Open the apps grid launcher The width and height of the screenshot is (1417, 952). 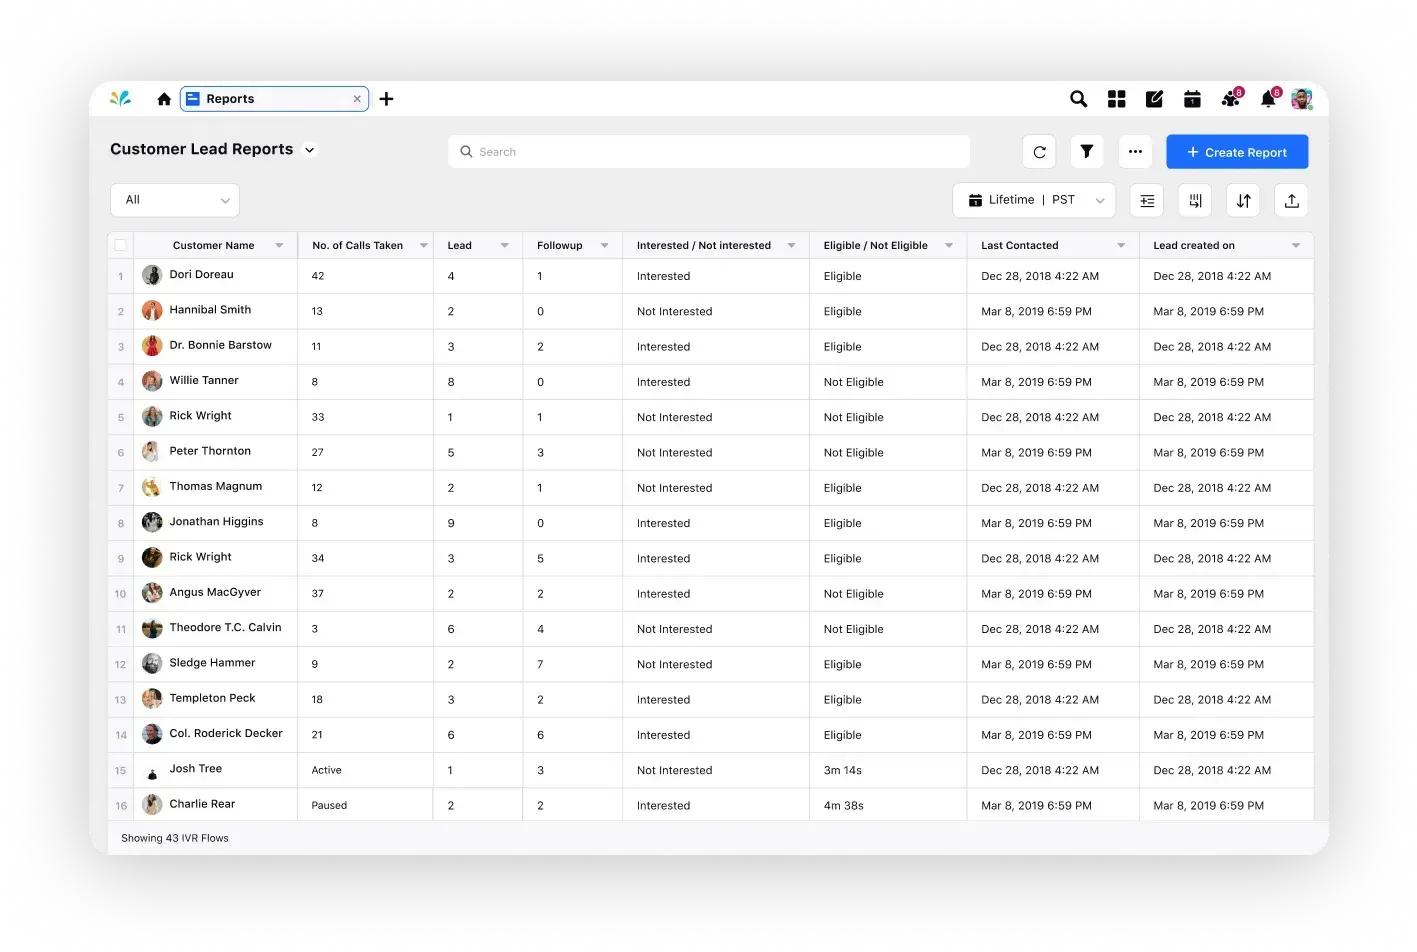(x=1116, y=99)
